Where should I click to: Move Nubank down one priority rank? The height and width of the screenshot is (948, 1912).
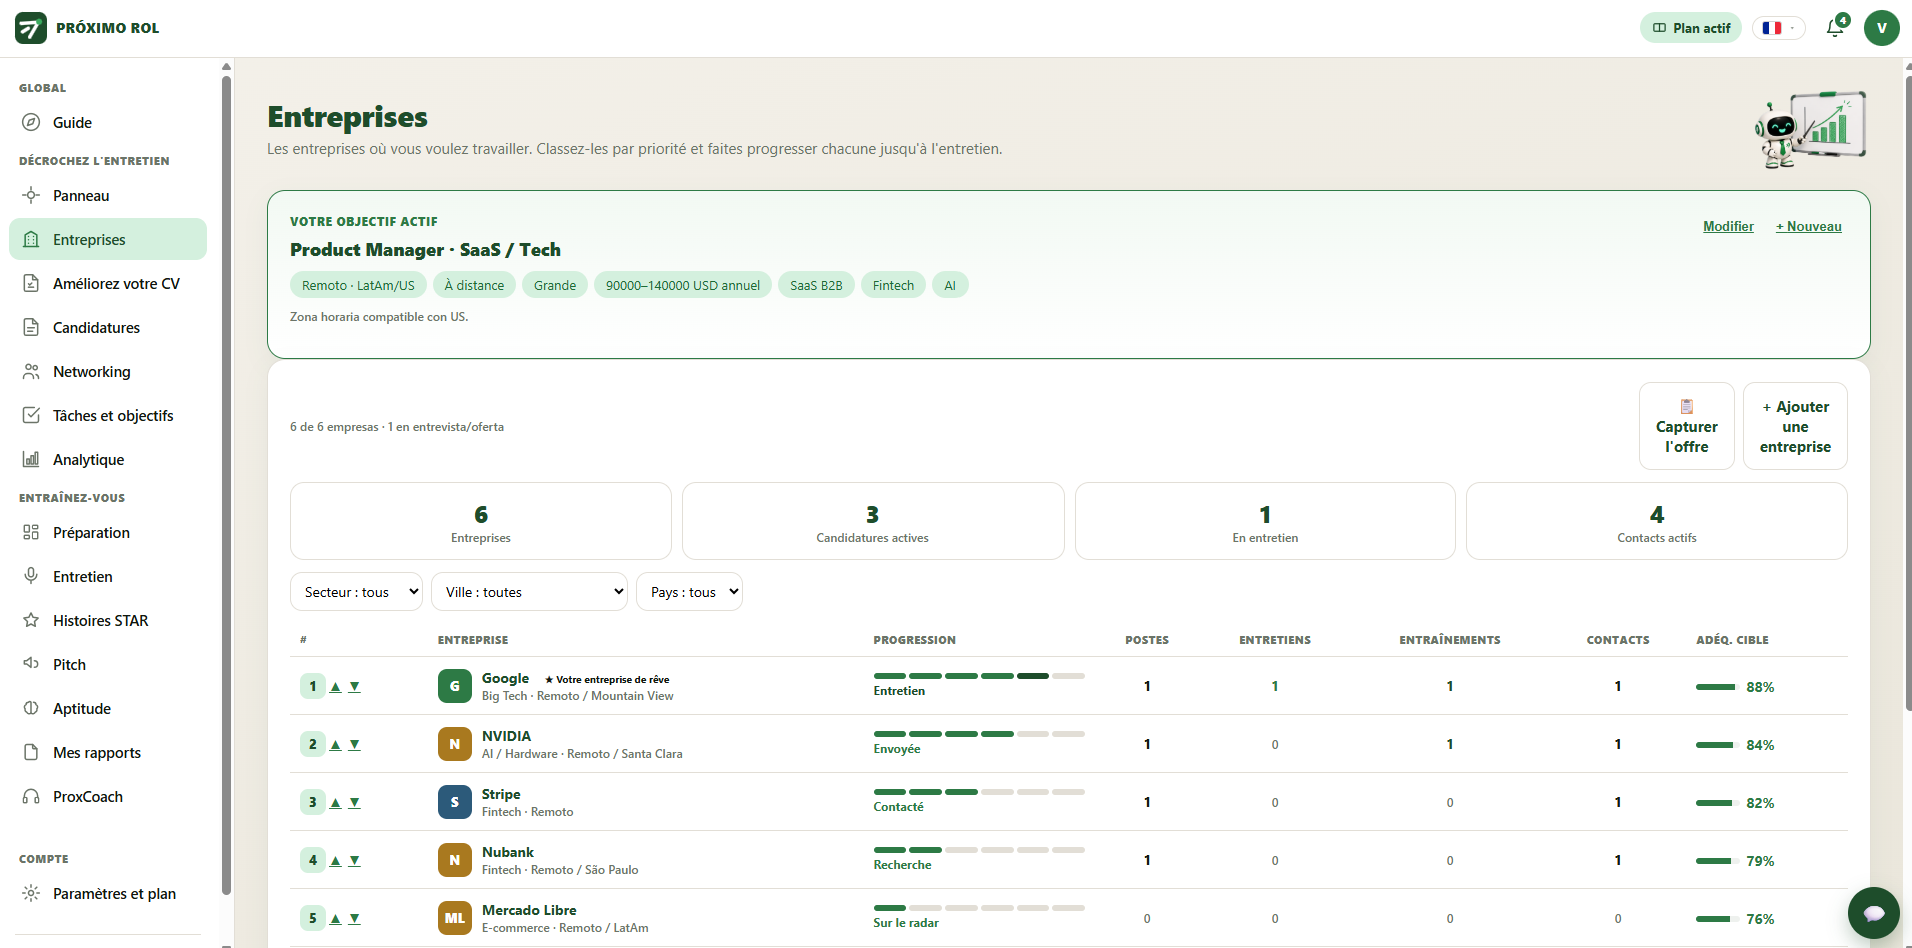tap(354, 861)
